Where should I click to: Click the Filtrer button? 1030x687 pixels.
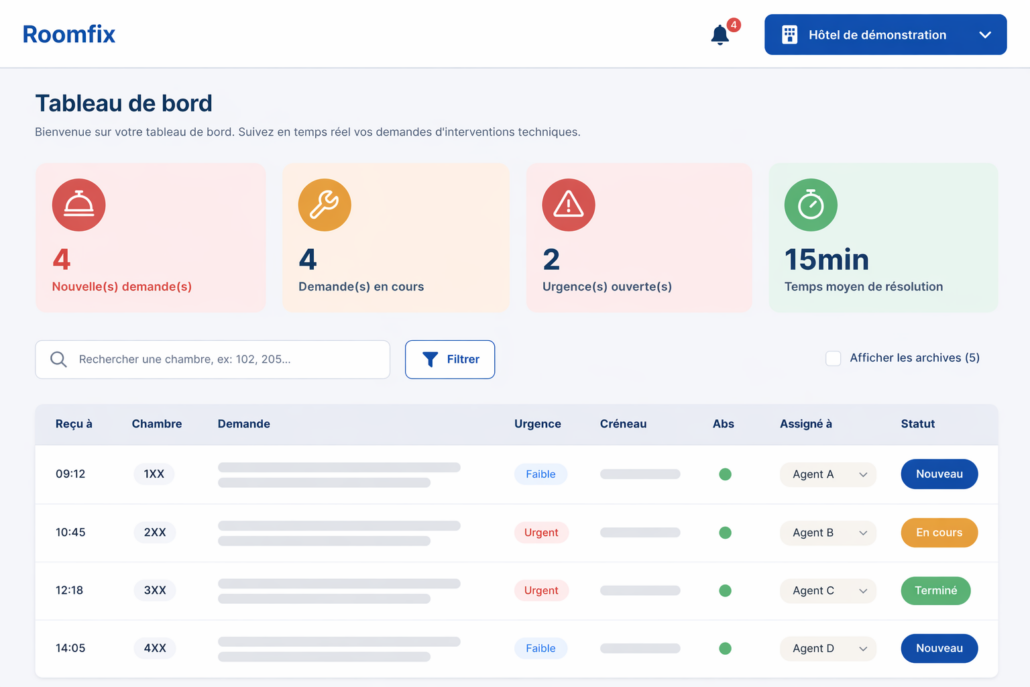(450, 360)
